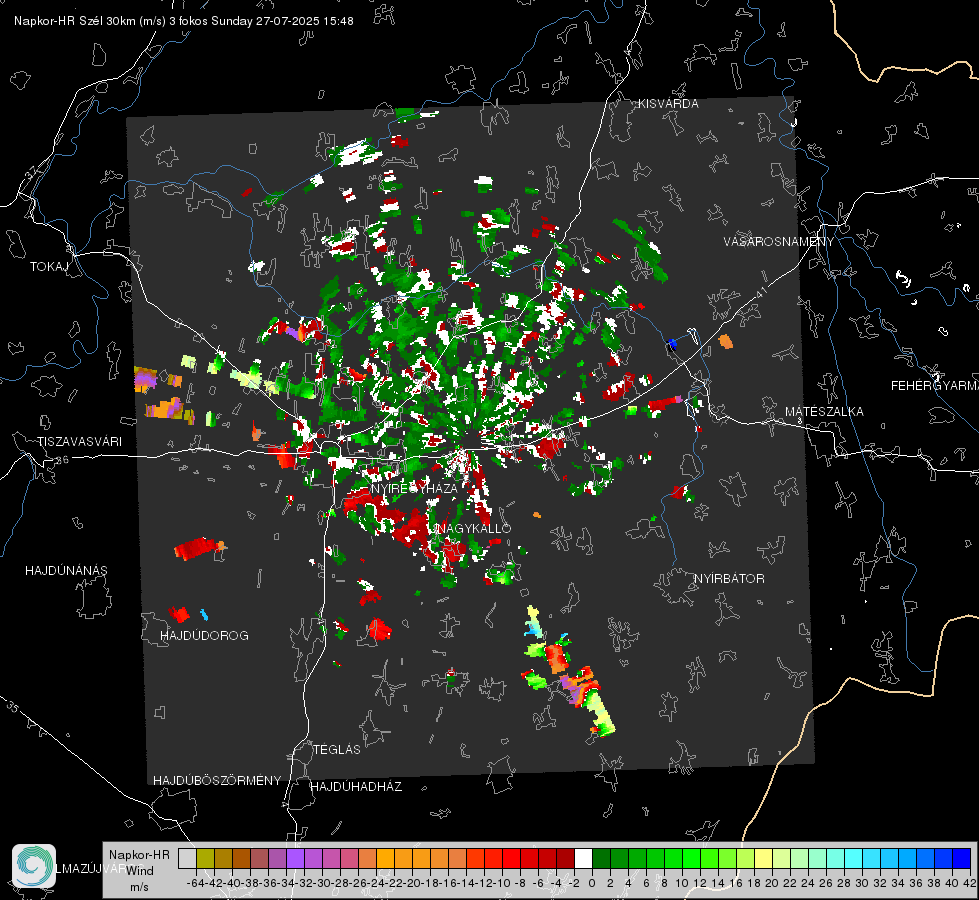Select the MÁTÉSZALKA town label

click(824, 412)
